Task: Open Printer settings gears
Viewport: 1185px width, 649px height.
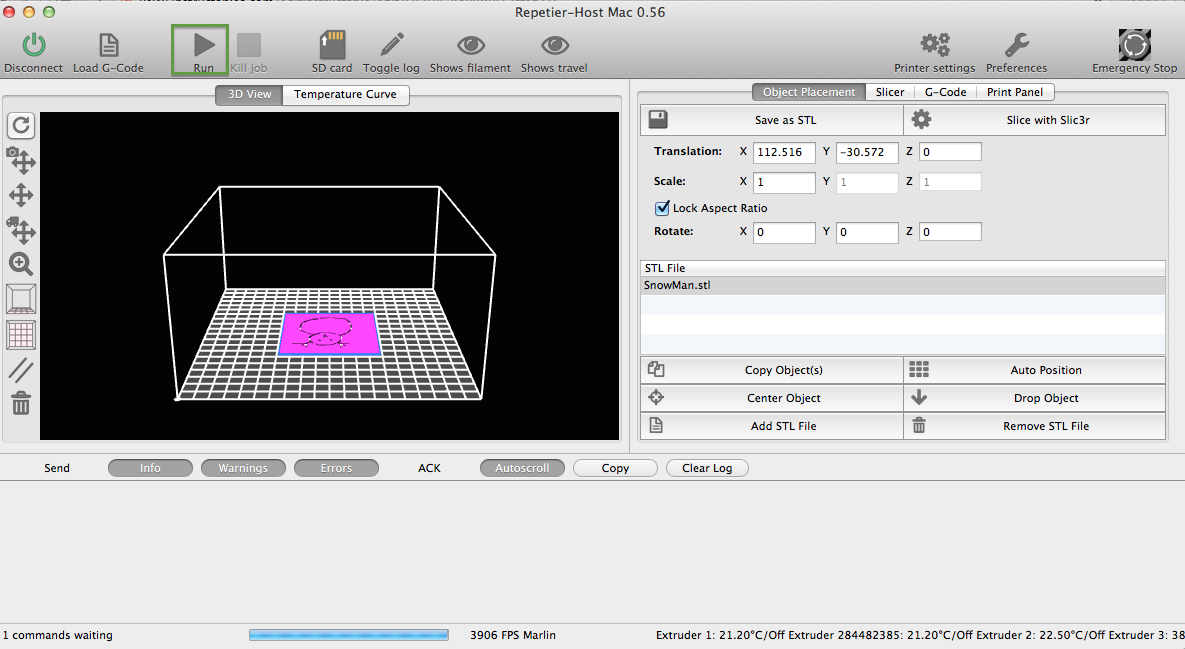Action: (935, 45)
